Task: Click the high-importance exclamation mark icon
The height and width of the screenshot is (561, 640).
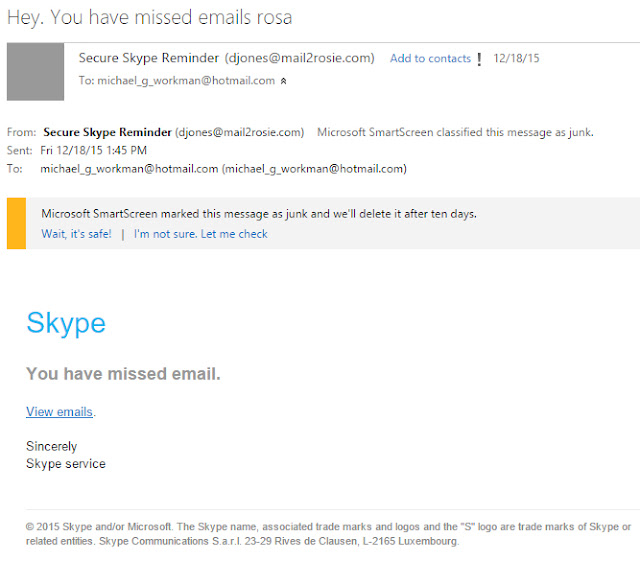Action: [480, 60]
